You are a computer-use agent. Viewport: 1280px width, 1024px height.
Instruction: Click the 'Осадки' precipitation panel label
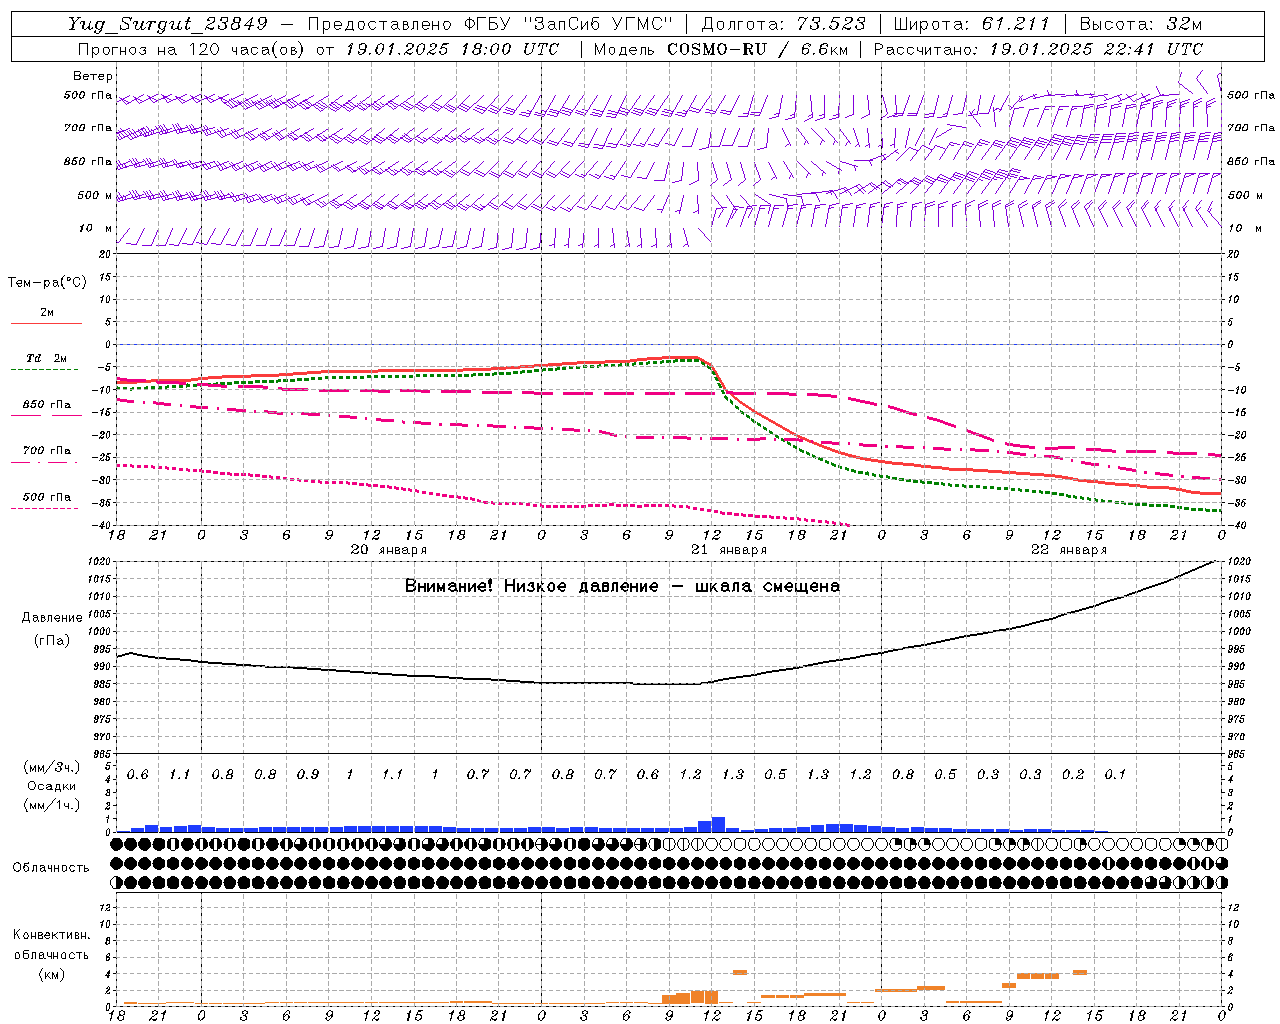52,786
